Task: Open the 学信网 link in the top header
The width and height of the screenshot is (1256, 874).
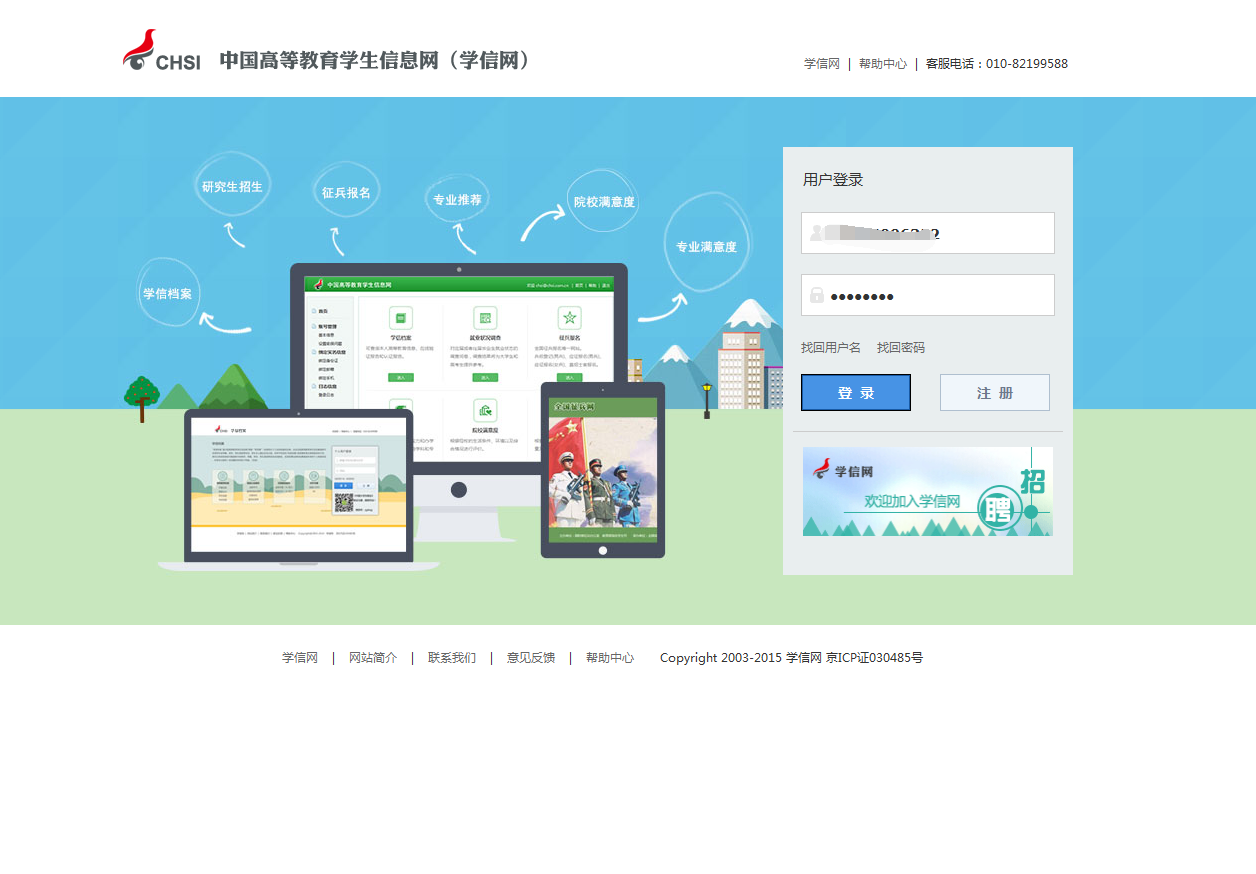Action: pyautogui.click(x=822, y=64)
